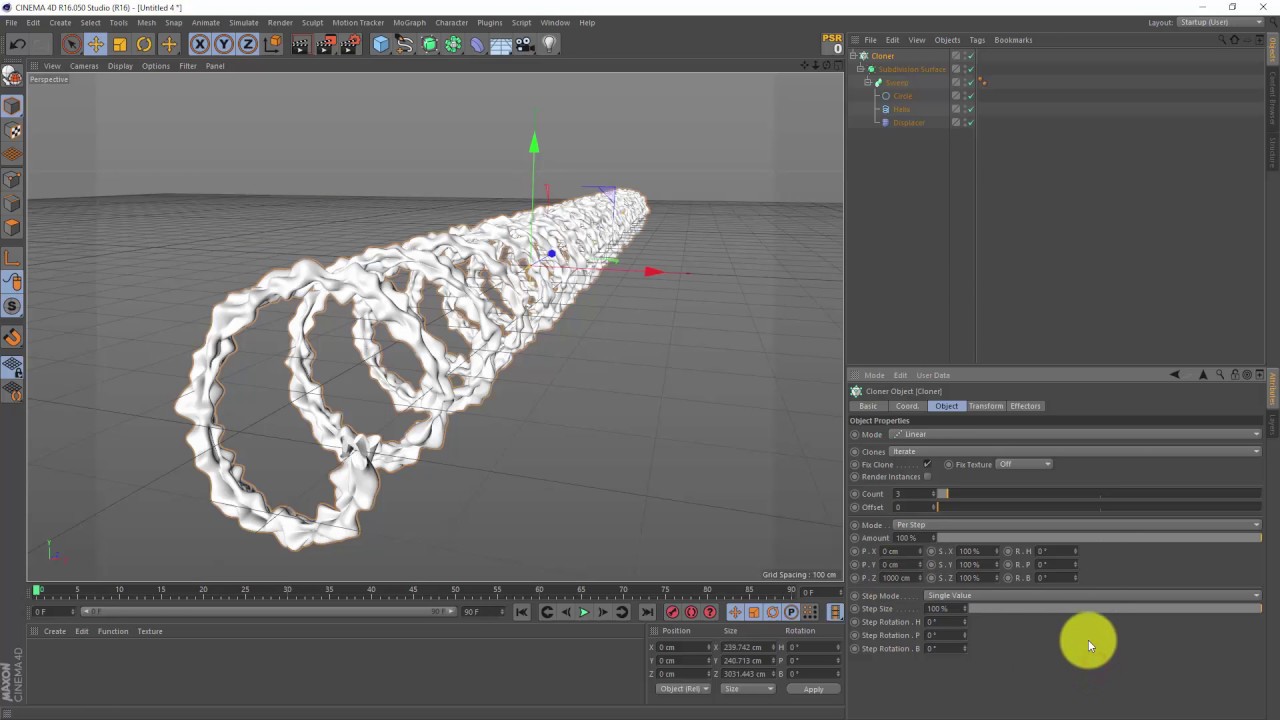
Task: Toggle the coordinate system icon
Action: pyautogui.click(x=272, y=44)
